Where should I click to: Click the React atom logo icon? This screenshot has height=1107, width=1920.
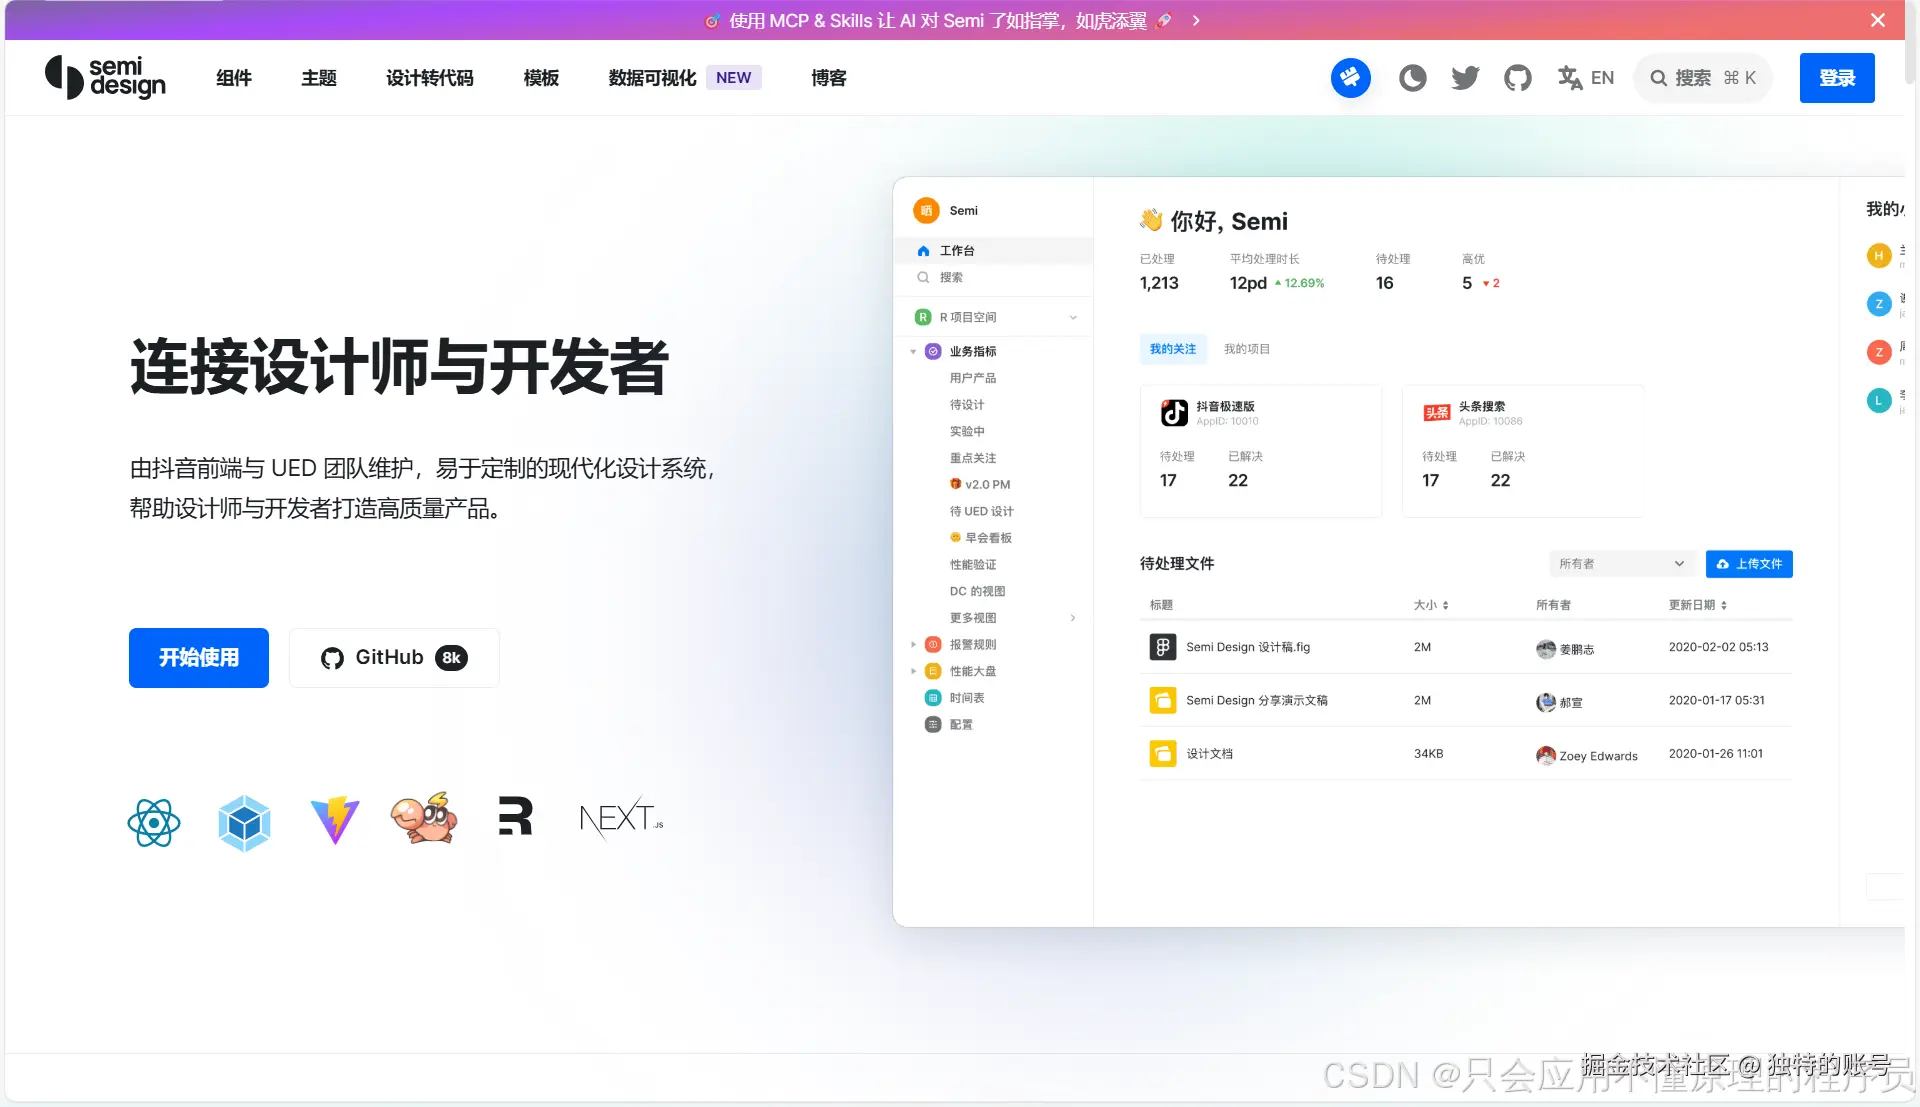[154, 822]
